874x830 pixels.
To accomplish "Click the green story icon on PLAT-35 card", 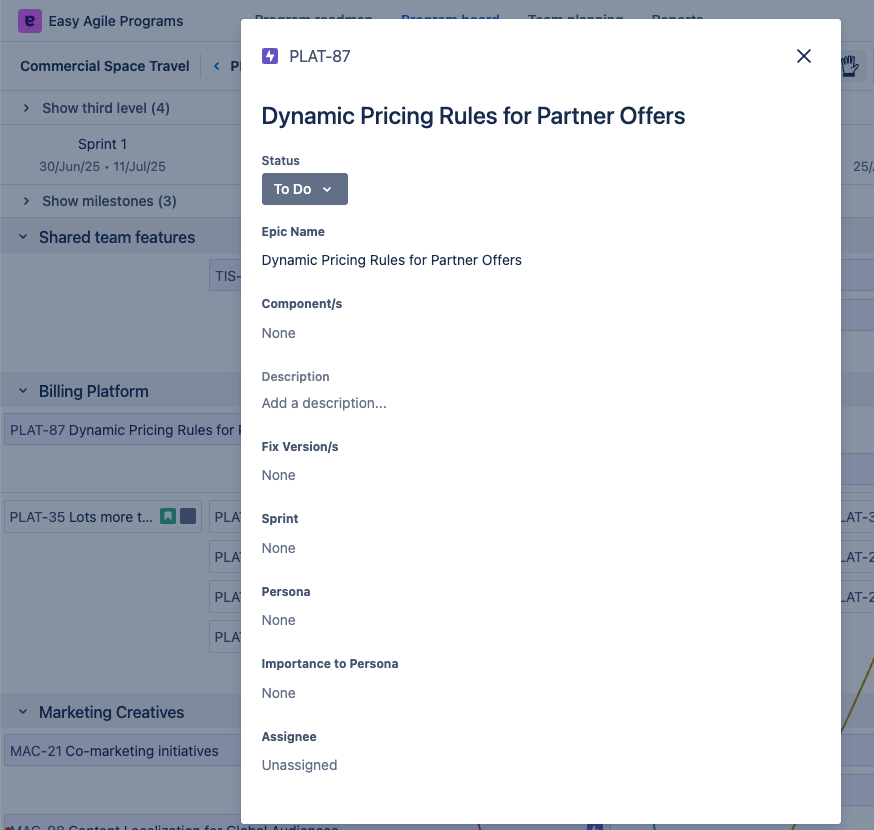I will pyautogui.click(x=168, y=516).
